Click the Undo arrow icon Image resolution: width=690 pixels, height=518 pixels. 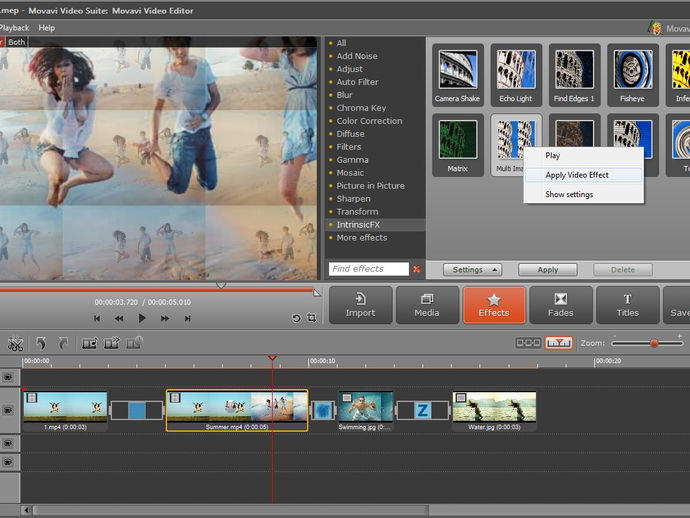(x=41, y=343)
